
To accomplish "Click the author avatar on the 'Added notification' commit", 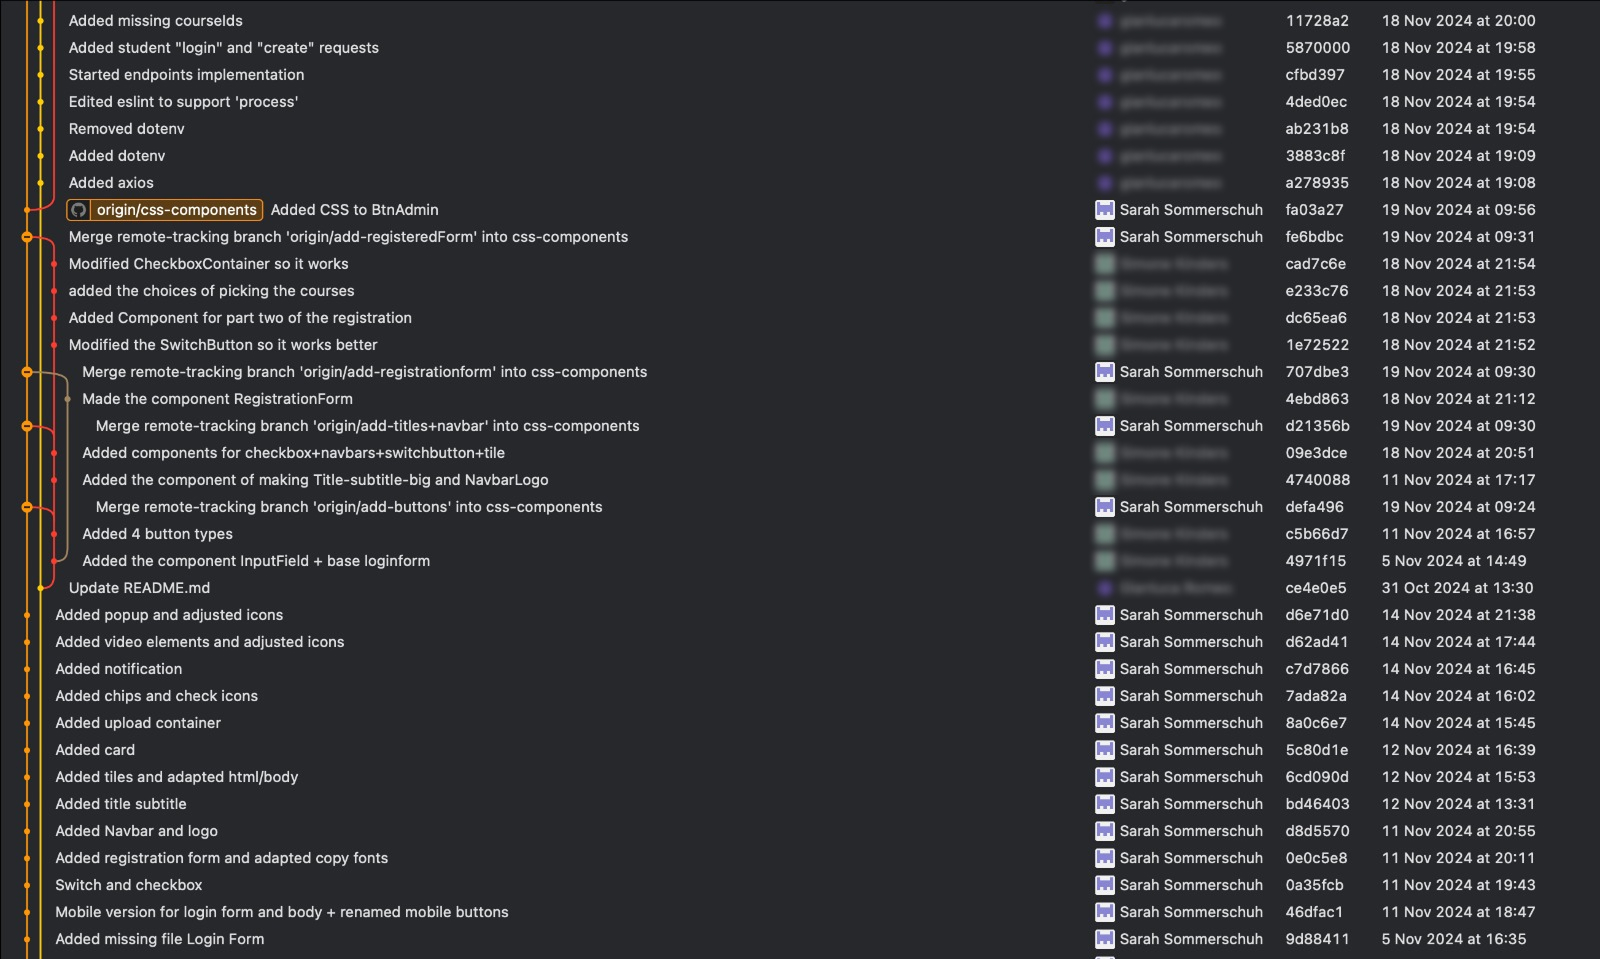I will (x=1104, y=669).
